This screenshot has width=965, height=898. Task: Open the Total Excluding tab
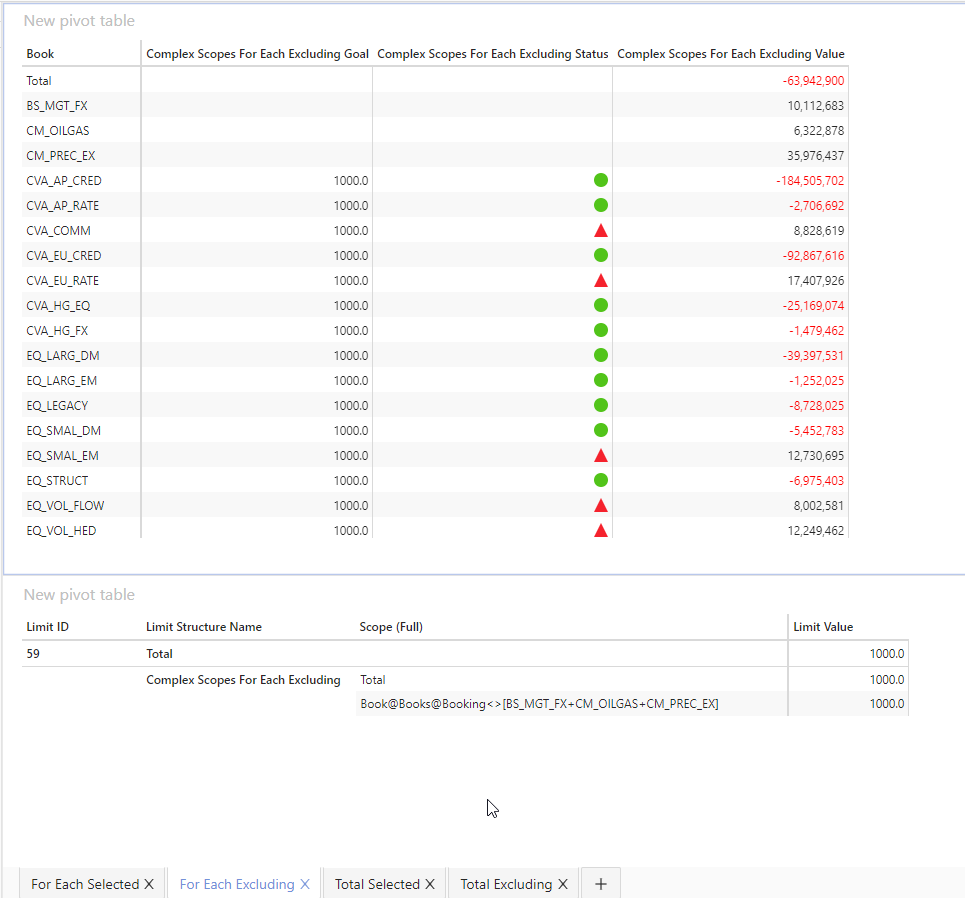pyautogui.click(x=505, y=884)
